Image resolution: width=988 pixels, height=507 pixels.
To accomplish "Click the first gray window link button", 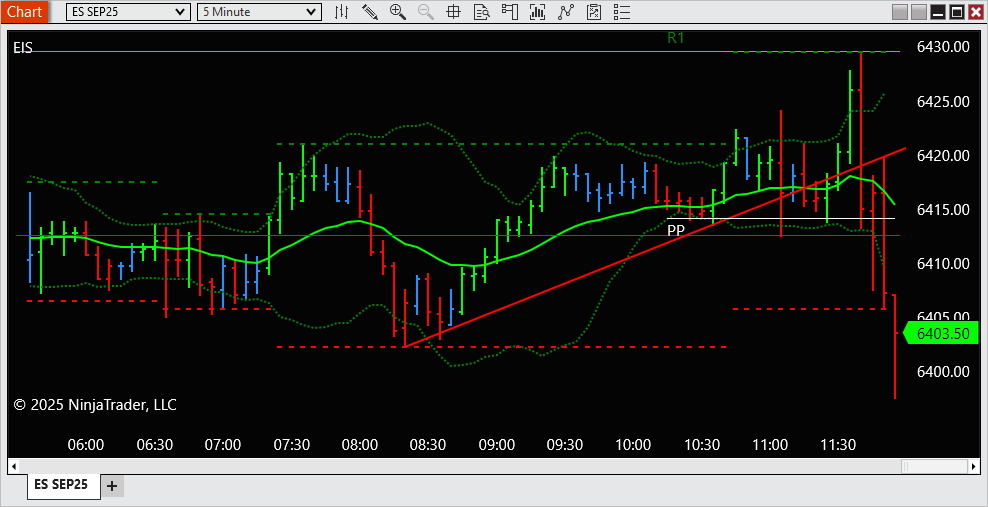I will pyautogui.click(x=900, y=12).
